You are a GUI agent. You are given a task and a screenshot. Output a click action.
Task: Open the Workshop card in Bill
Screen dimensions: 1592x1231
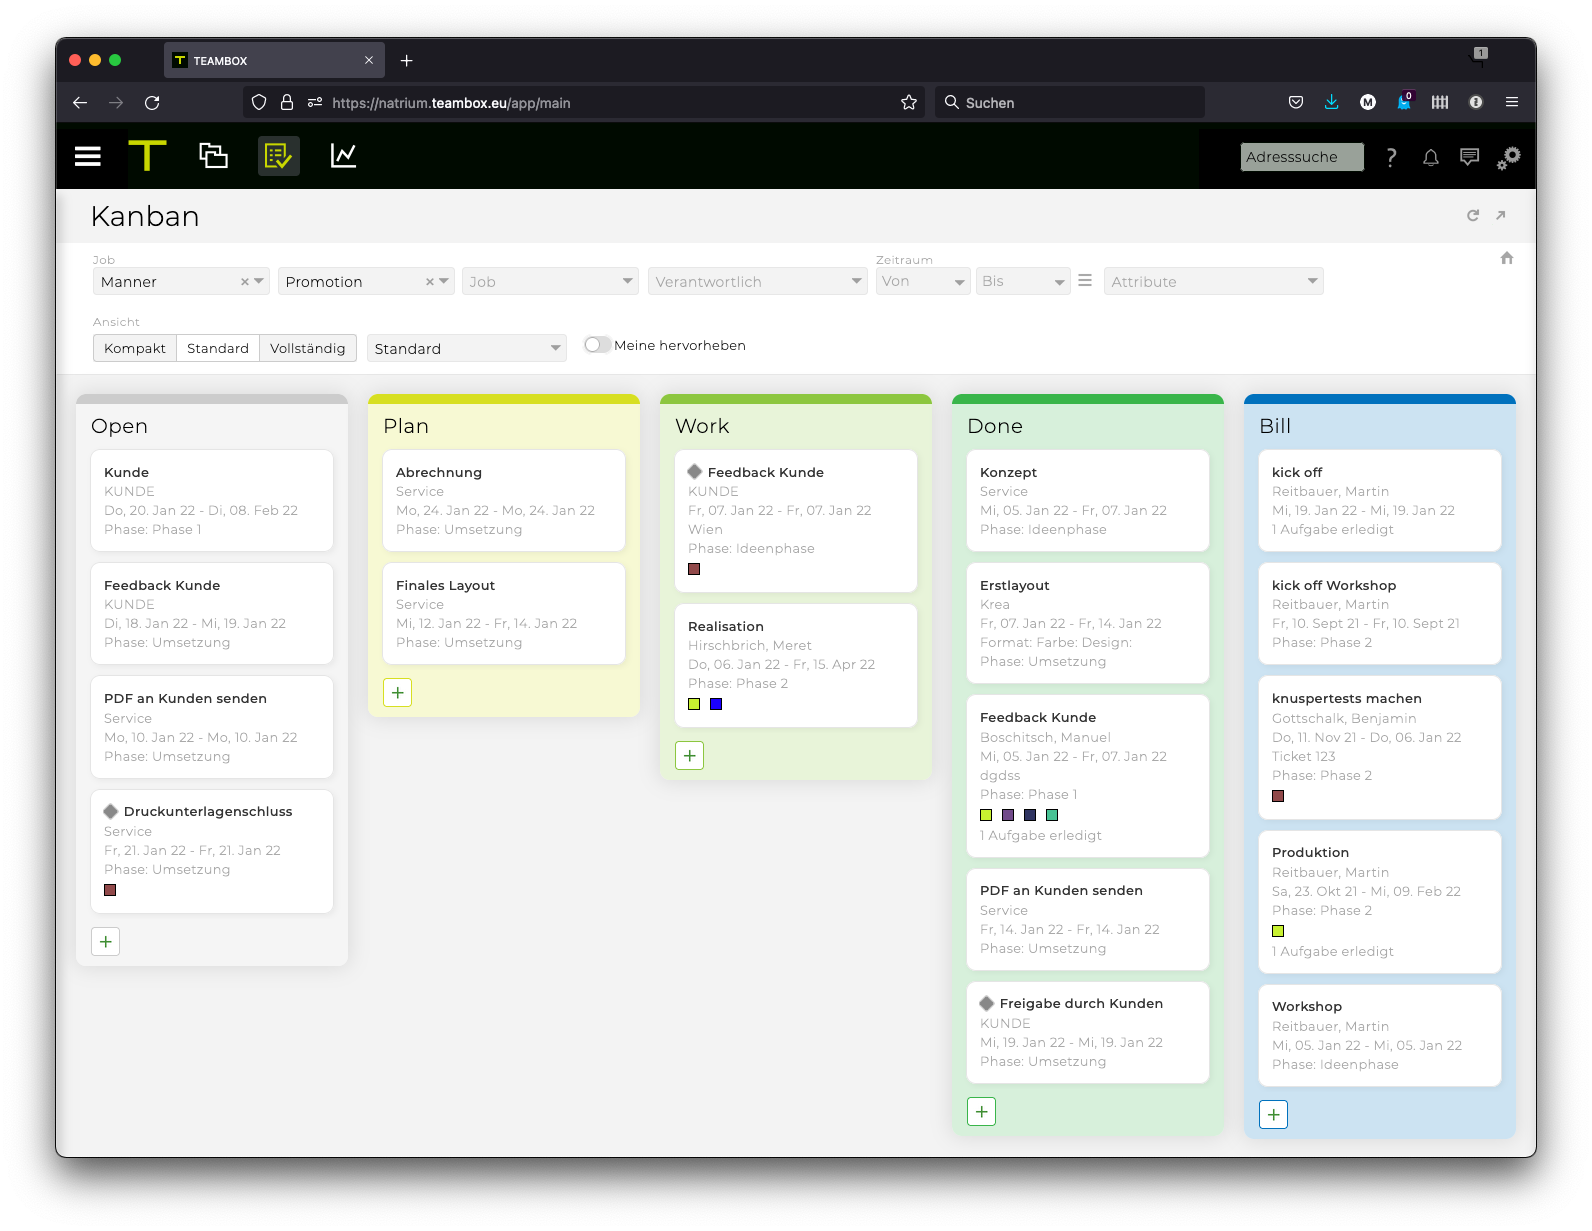click(1380, 1035)
